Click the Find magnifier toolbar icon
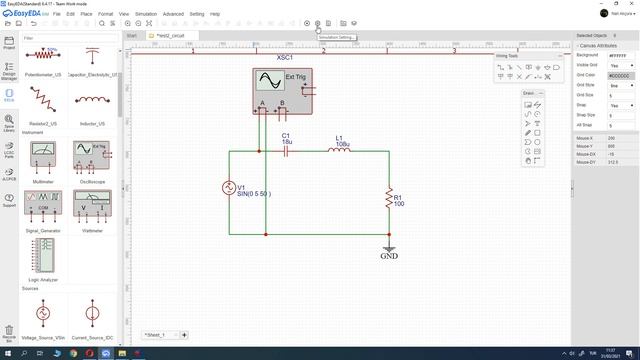The image size is (640, 360). pos(102,24)
